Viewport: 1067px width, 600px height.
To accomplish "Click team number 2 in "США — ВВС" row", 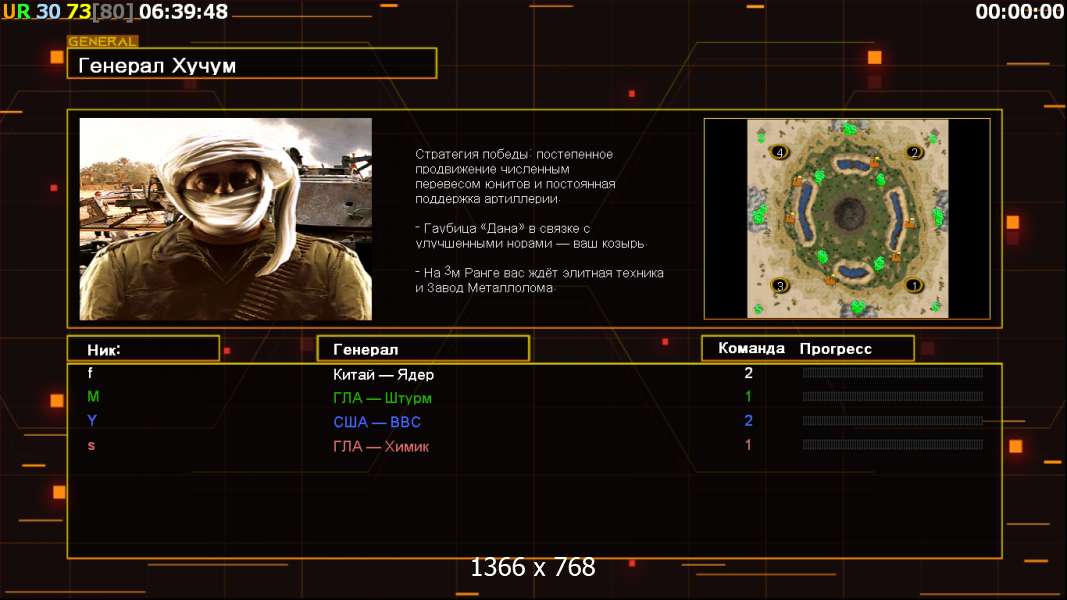I will (749, 420).
